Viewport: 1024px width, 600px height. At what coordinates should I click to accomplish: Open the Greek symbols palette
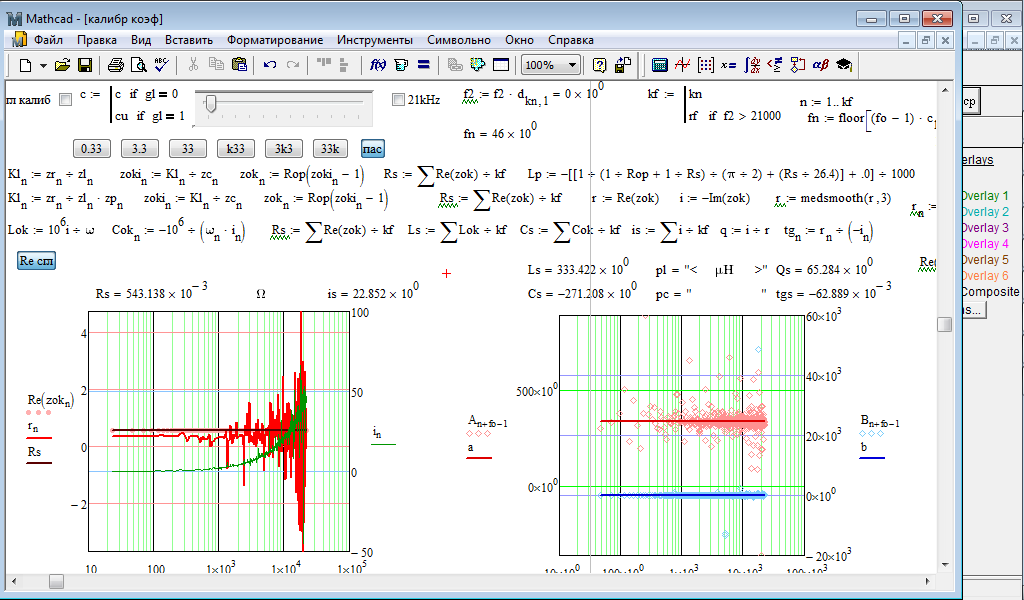820,65
